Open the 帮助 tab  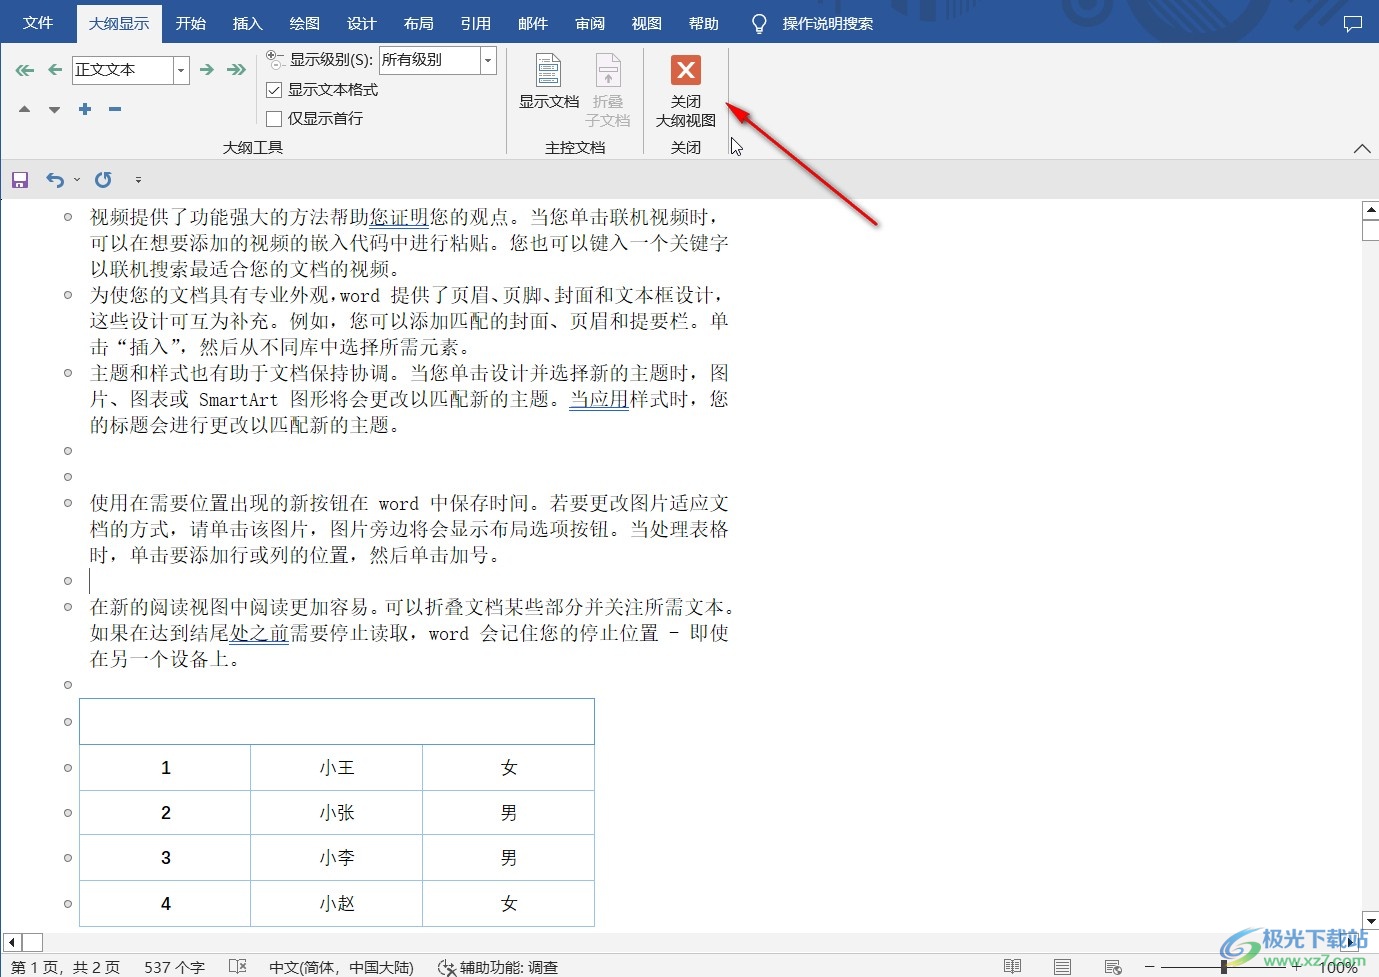[704, 23]
